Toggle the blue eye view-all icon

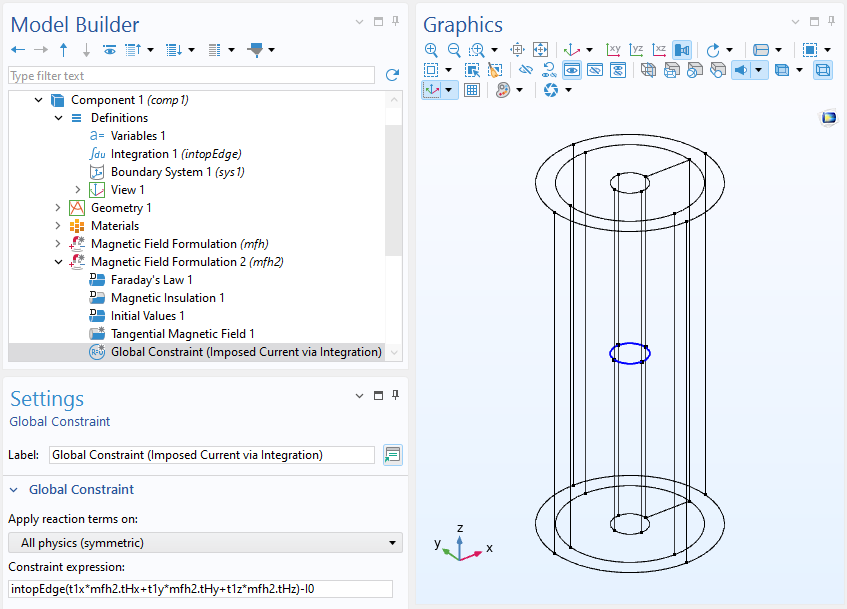(572, 70)
